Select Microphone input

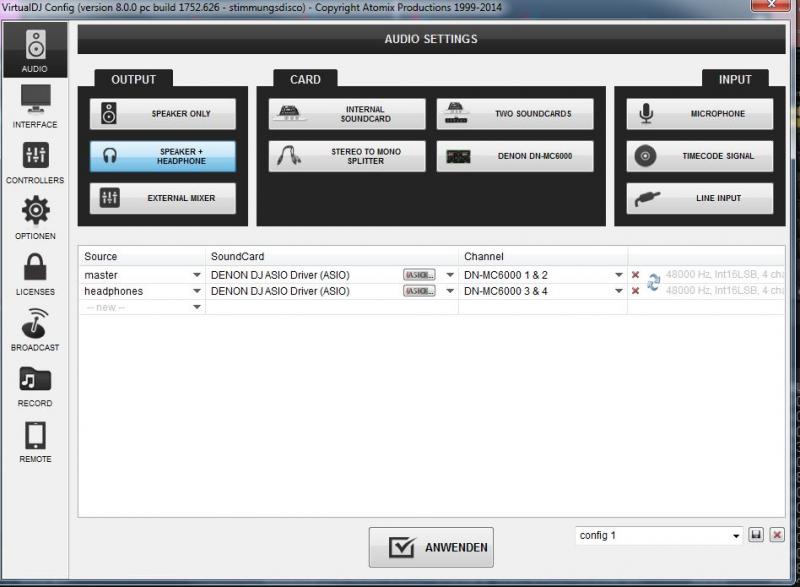699,114
